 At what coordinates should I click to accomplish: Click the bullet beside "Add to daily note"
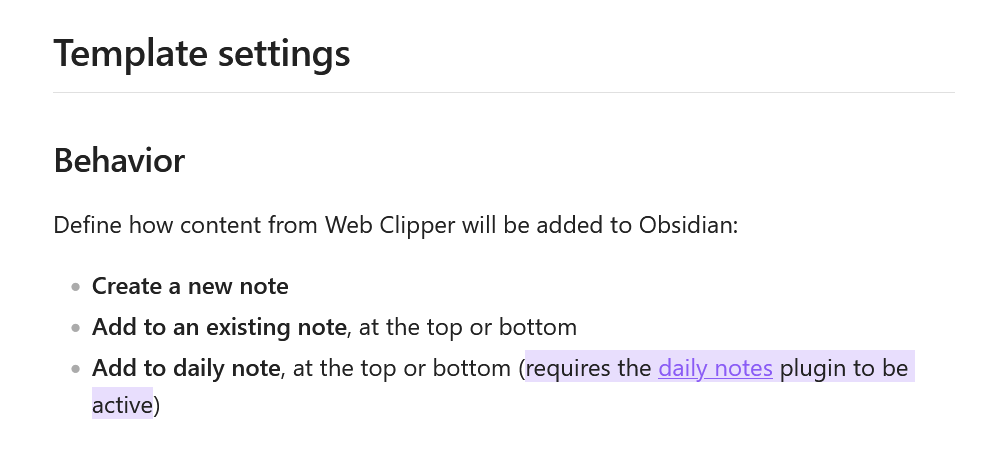[x=76, y=369]
